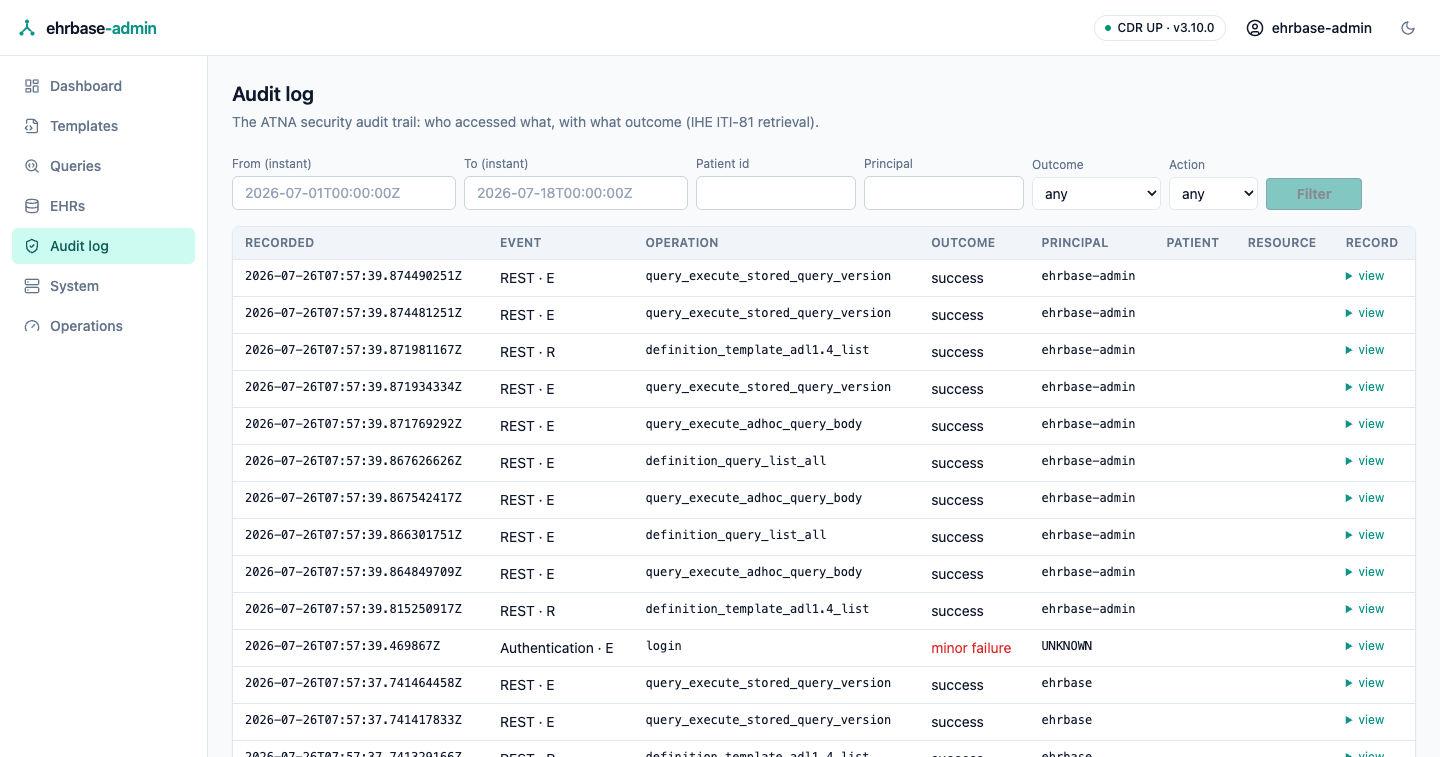Expand view for the 39.864849709Z record
The image size is (1440, 757).
[1365, 572]
